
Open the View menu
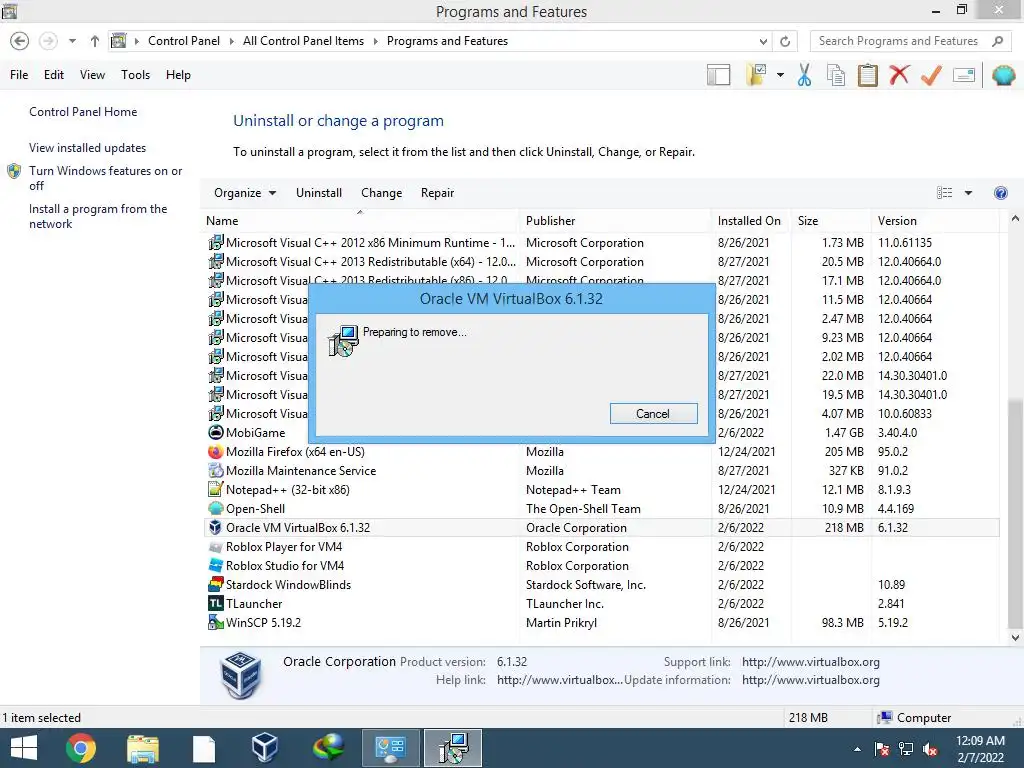pyautogui.click(x=92, y=75)
